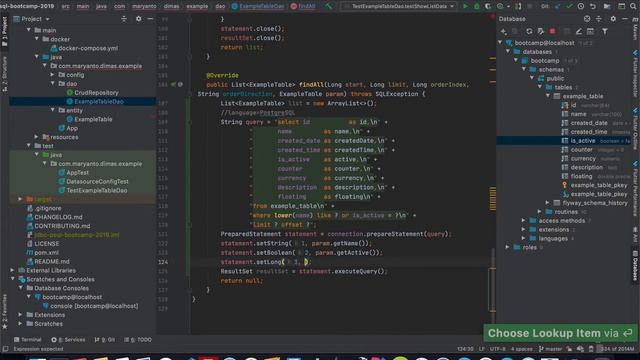Select TestExampleTableDao test file
Screen dimensions: 640x360
[97, 190]
